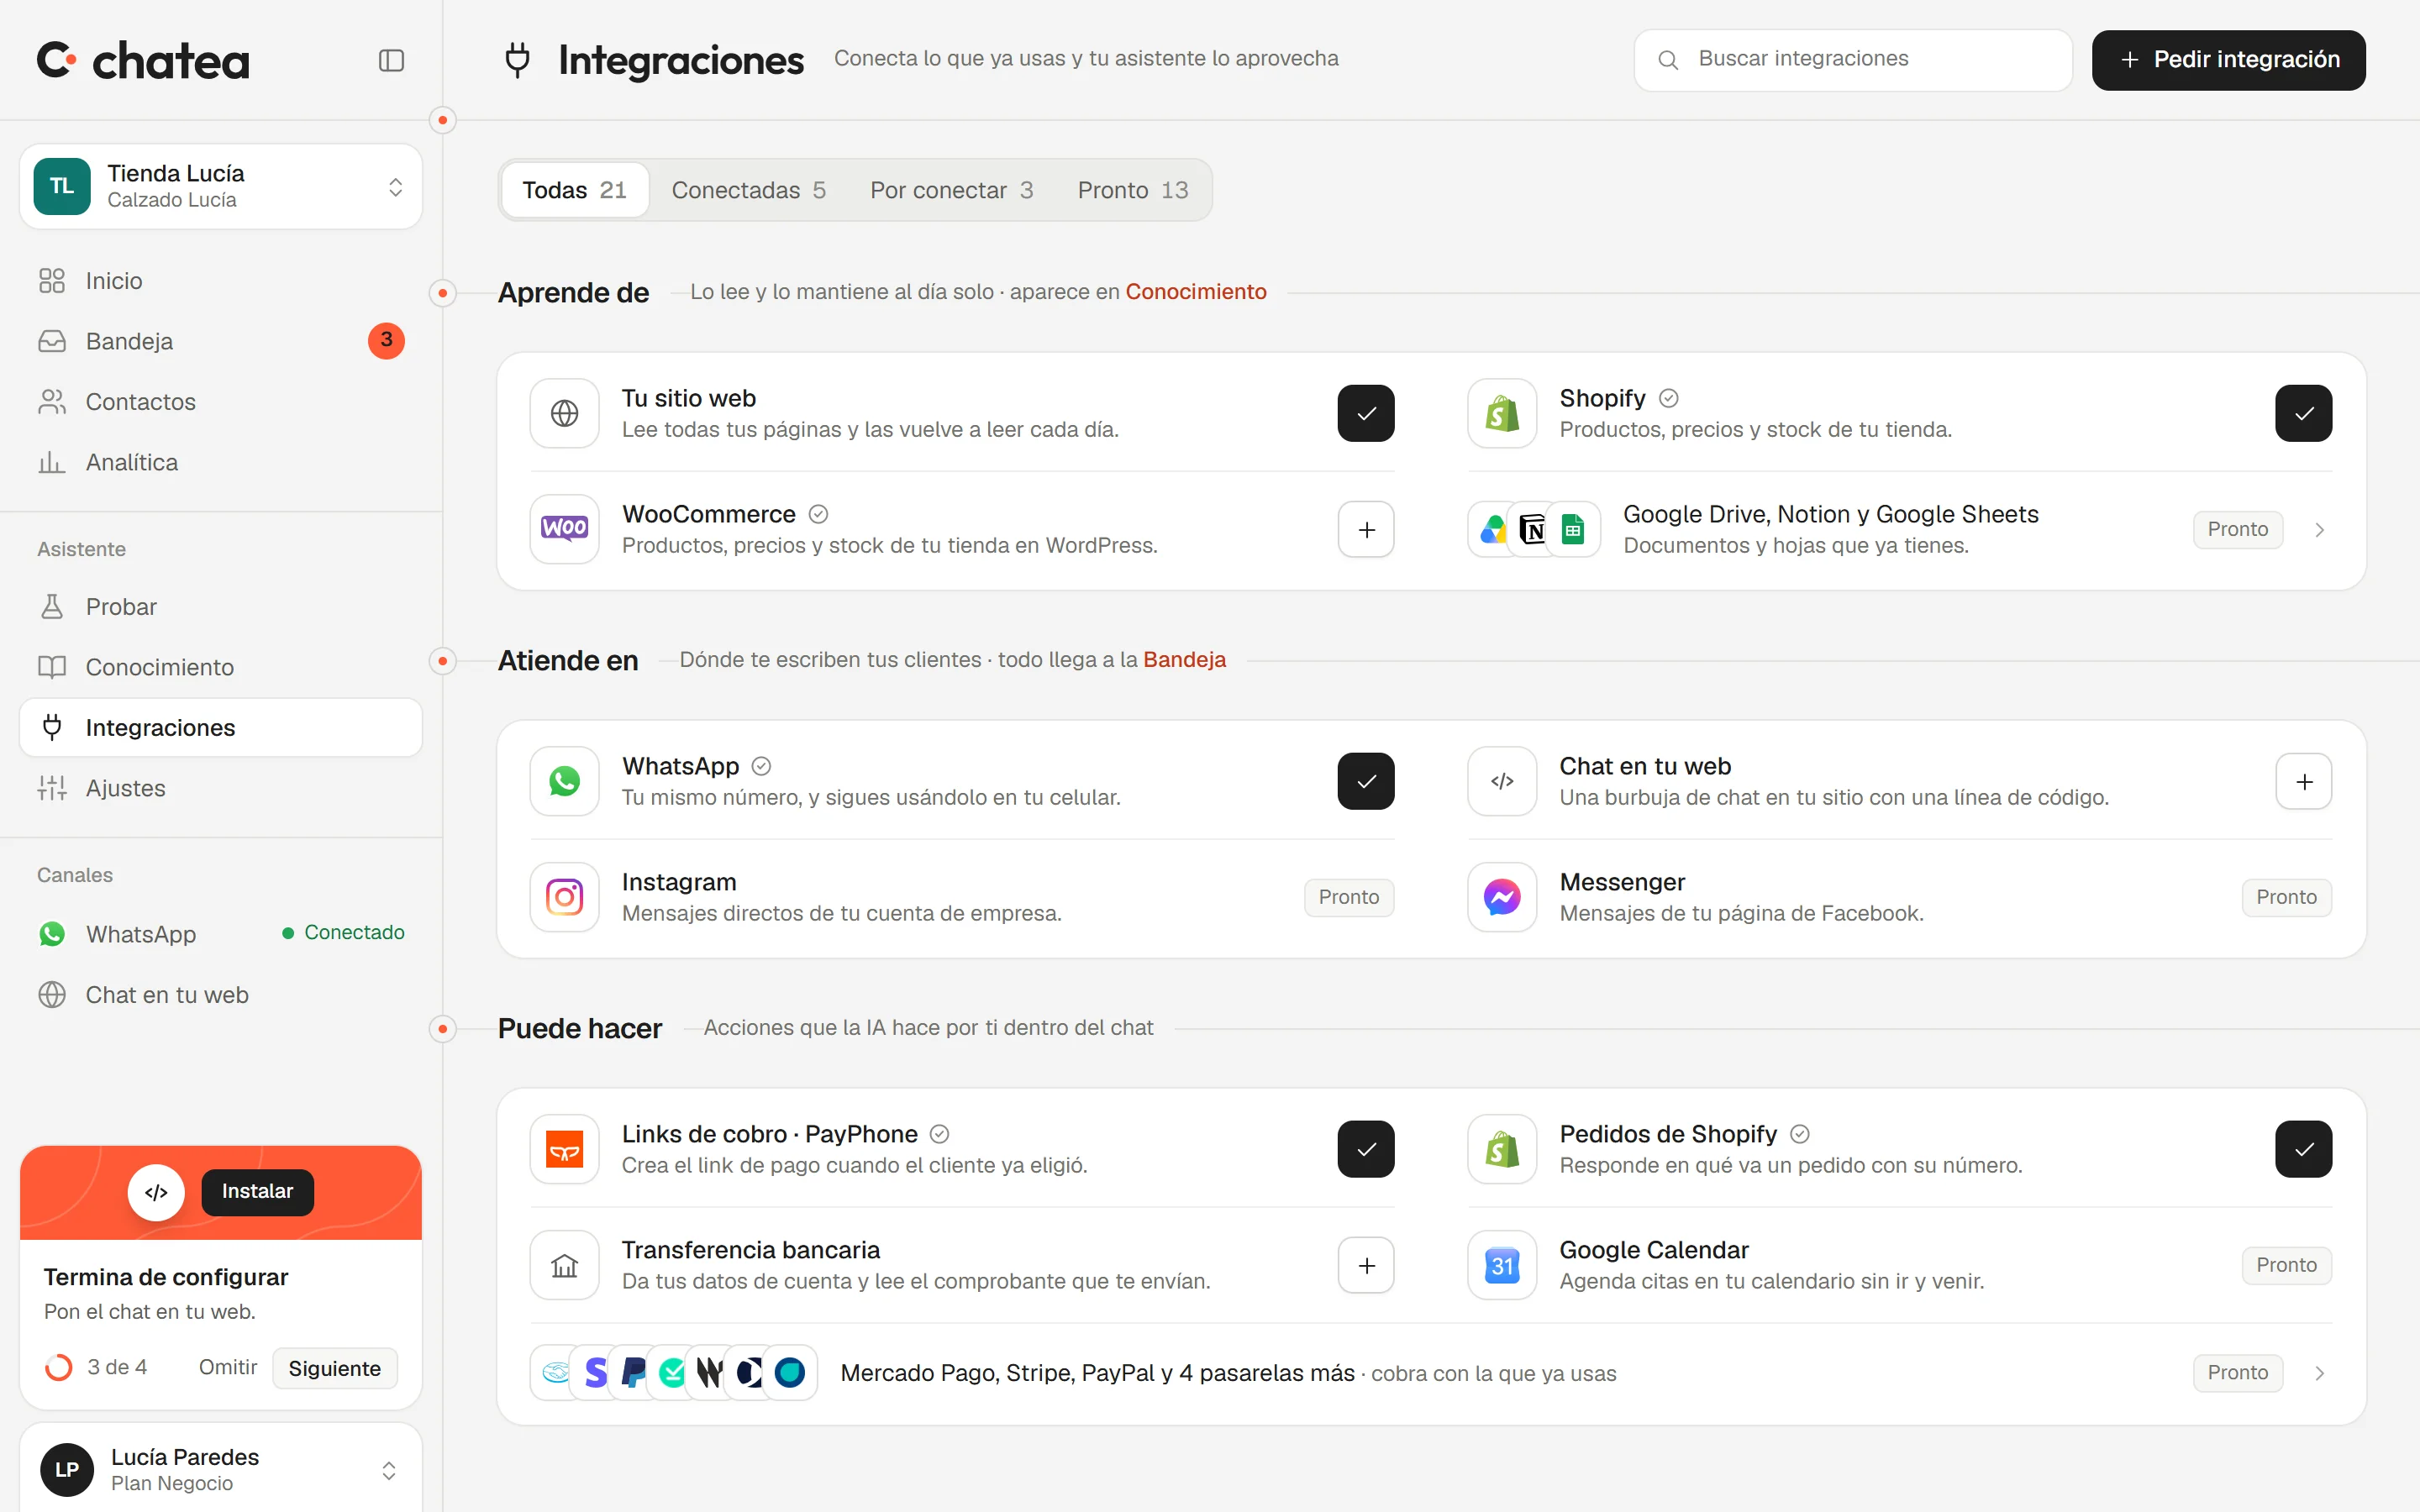Collapse the sidebar with the panel icon
Screen dimensions: 2420x1512
[391, 60]
